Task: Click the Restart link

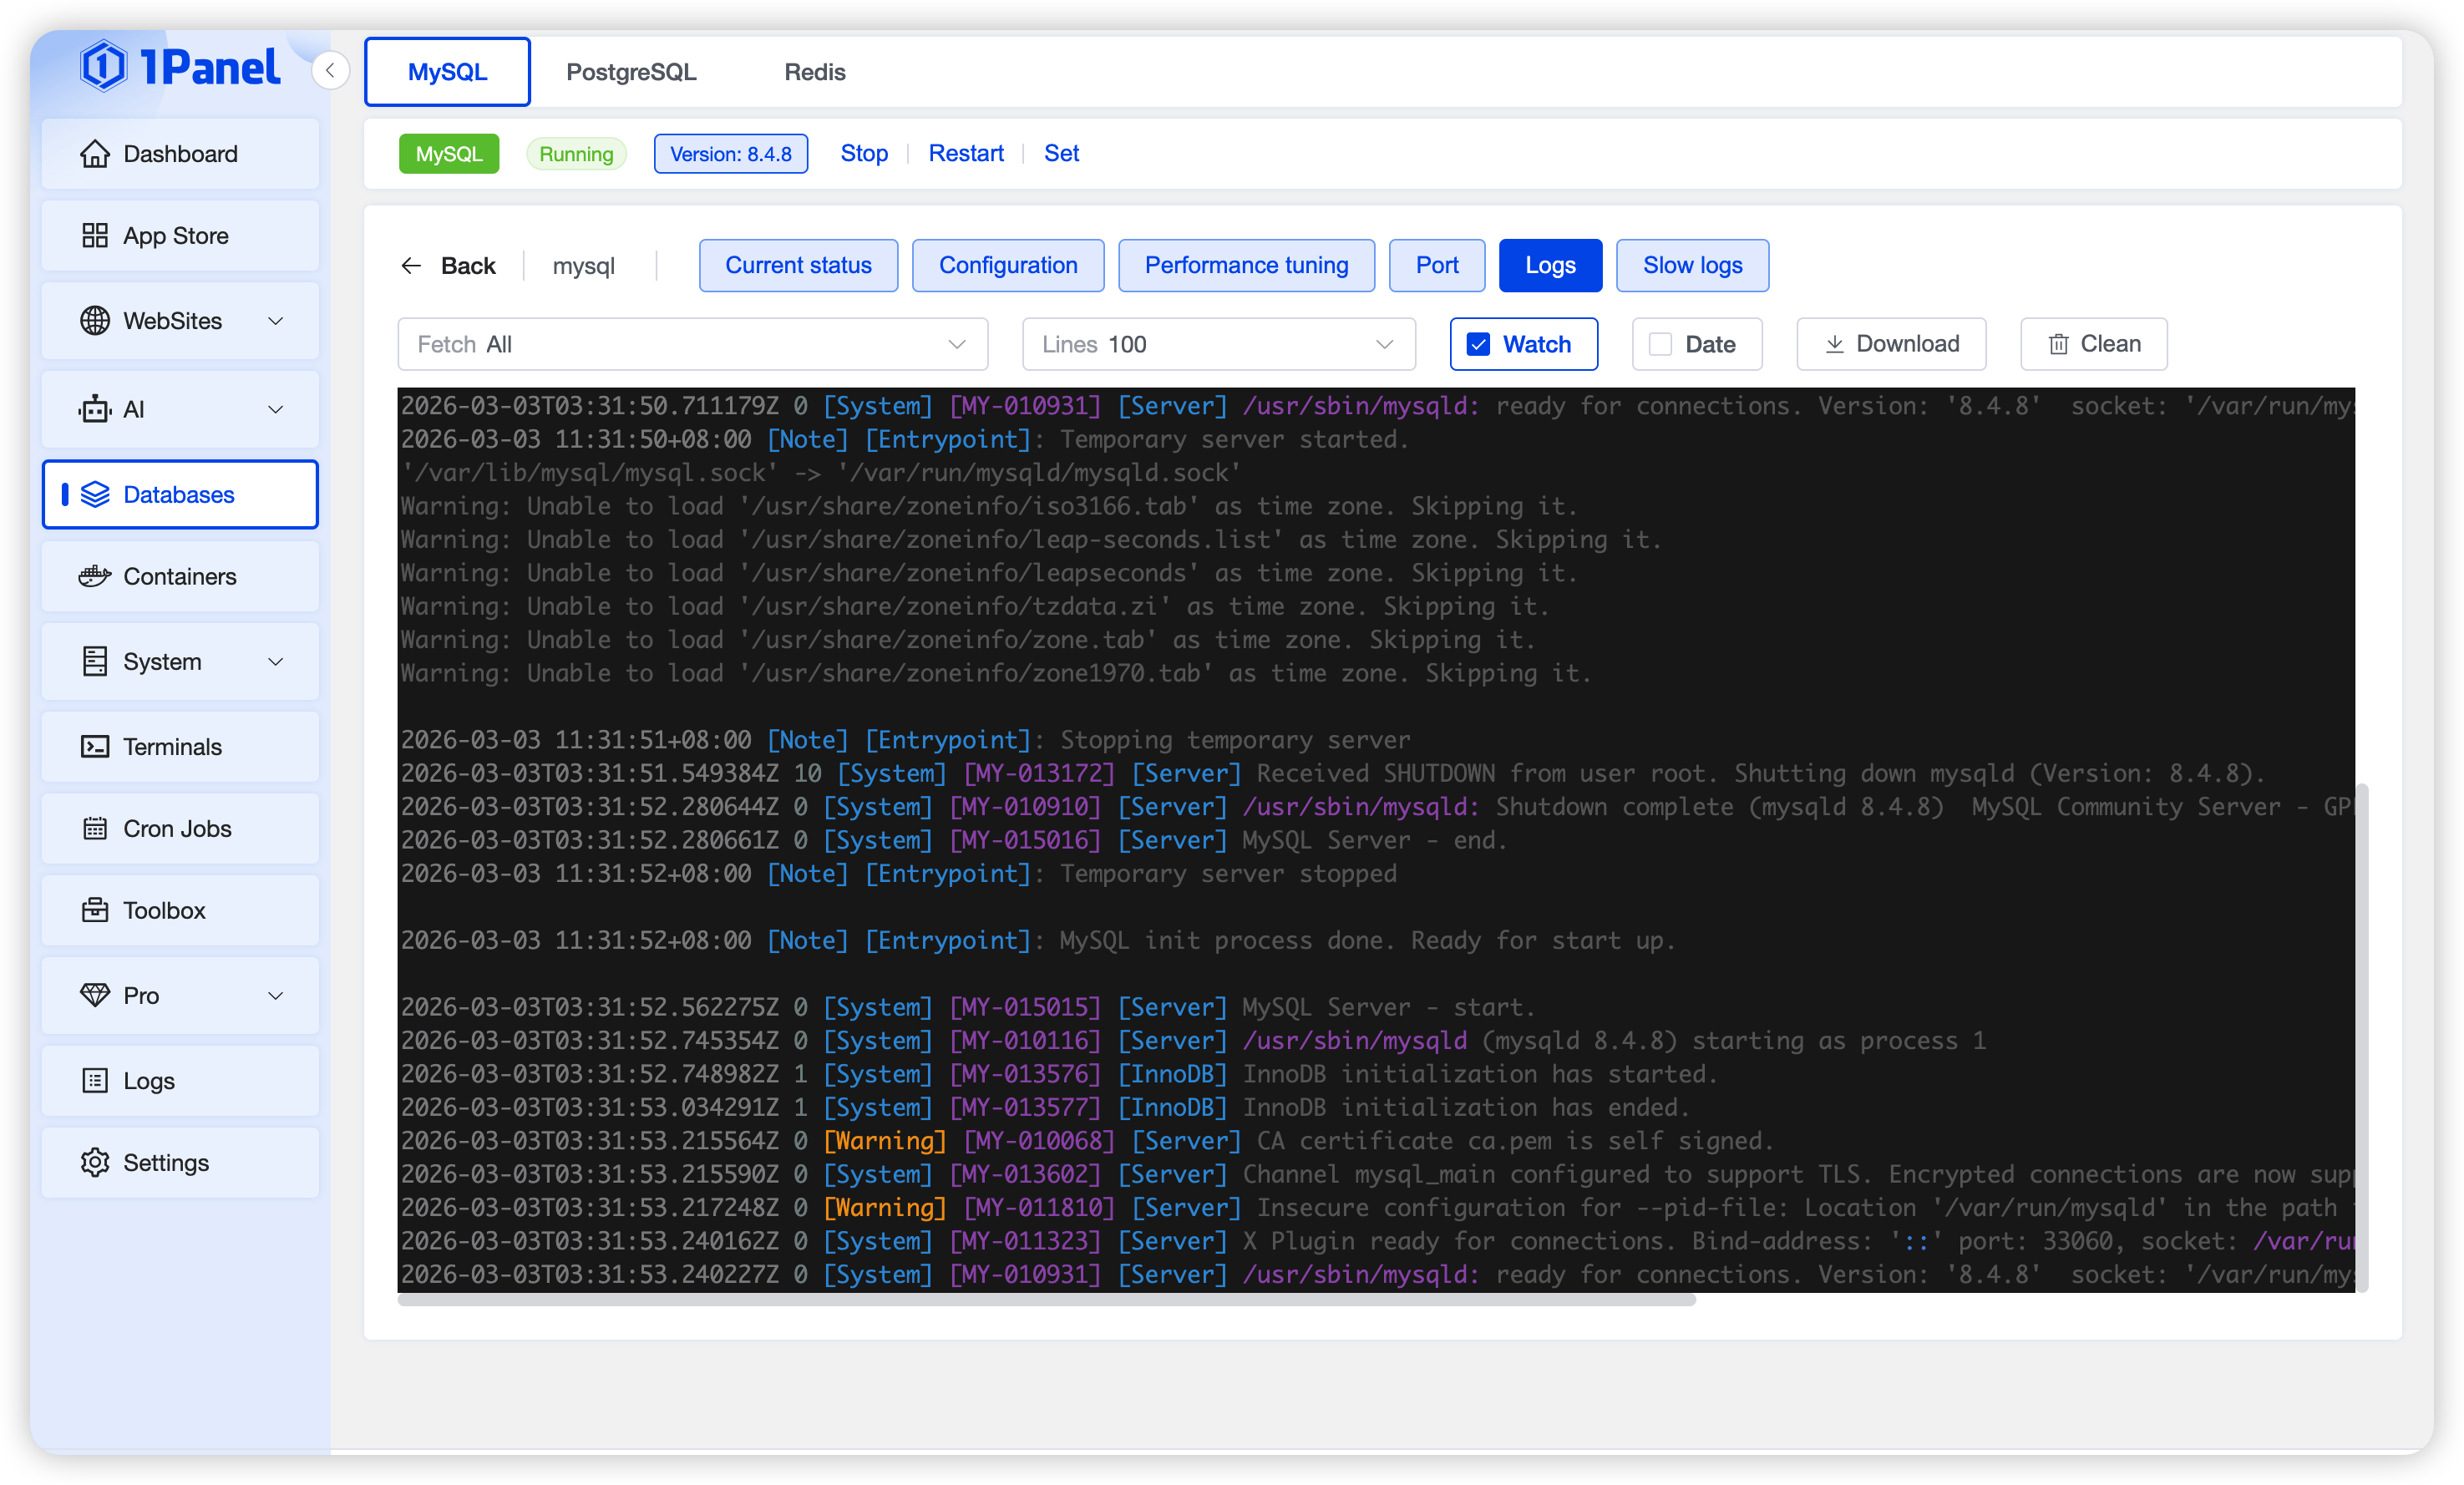Action: (x=965, y=154)
